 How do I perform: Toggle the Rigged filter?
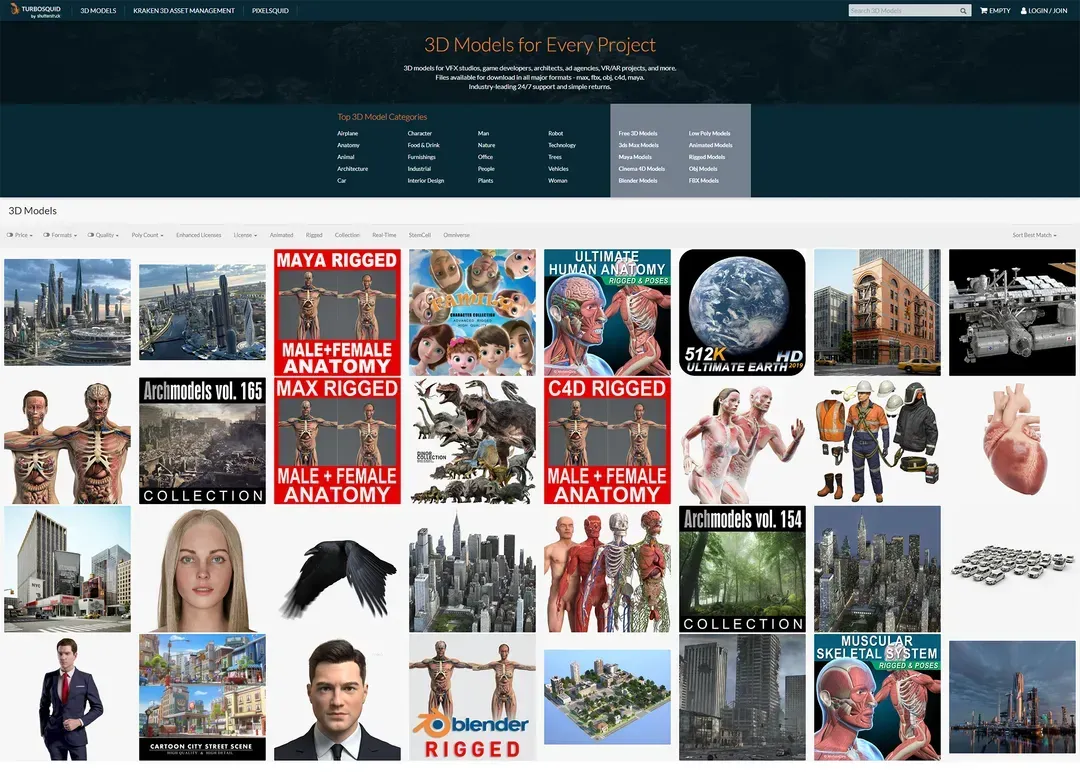click(x=314, y=235)
